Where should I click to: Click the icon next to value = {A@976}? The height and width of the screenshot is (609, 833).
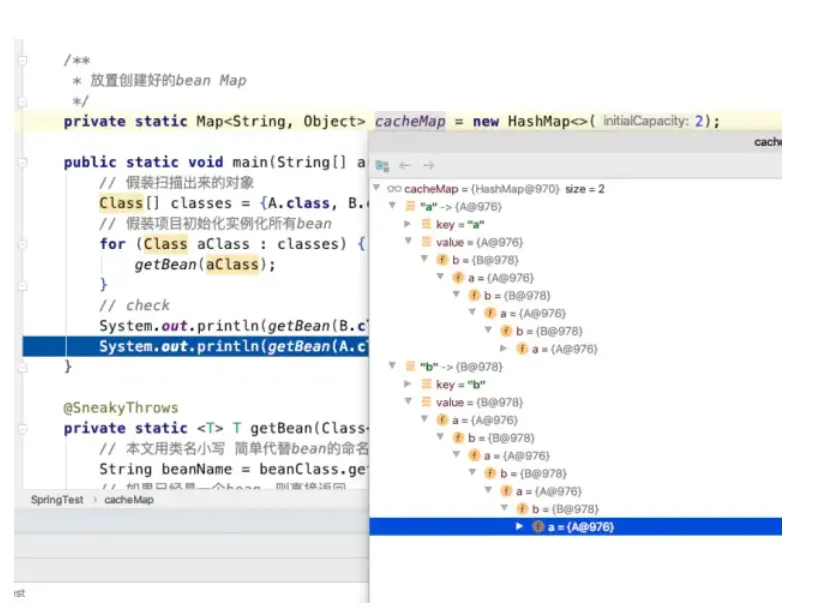tap(427, 242)
